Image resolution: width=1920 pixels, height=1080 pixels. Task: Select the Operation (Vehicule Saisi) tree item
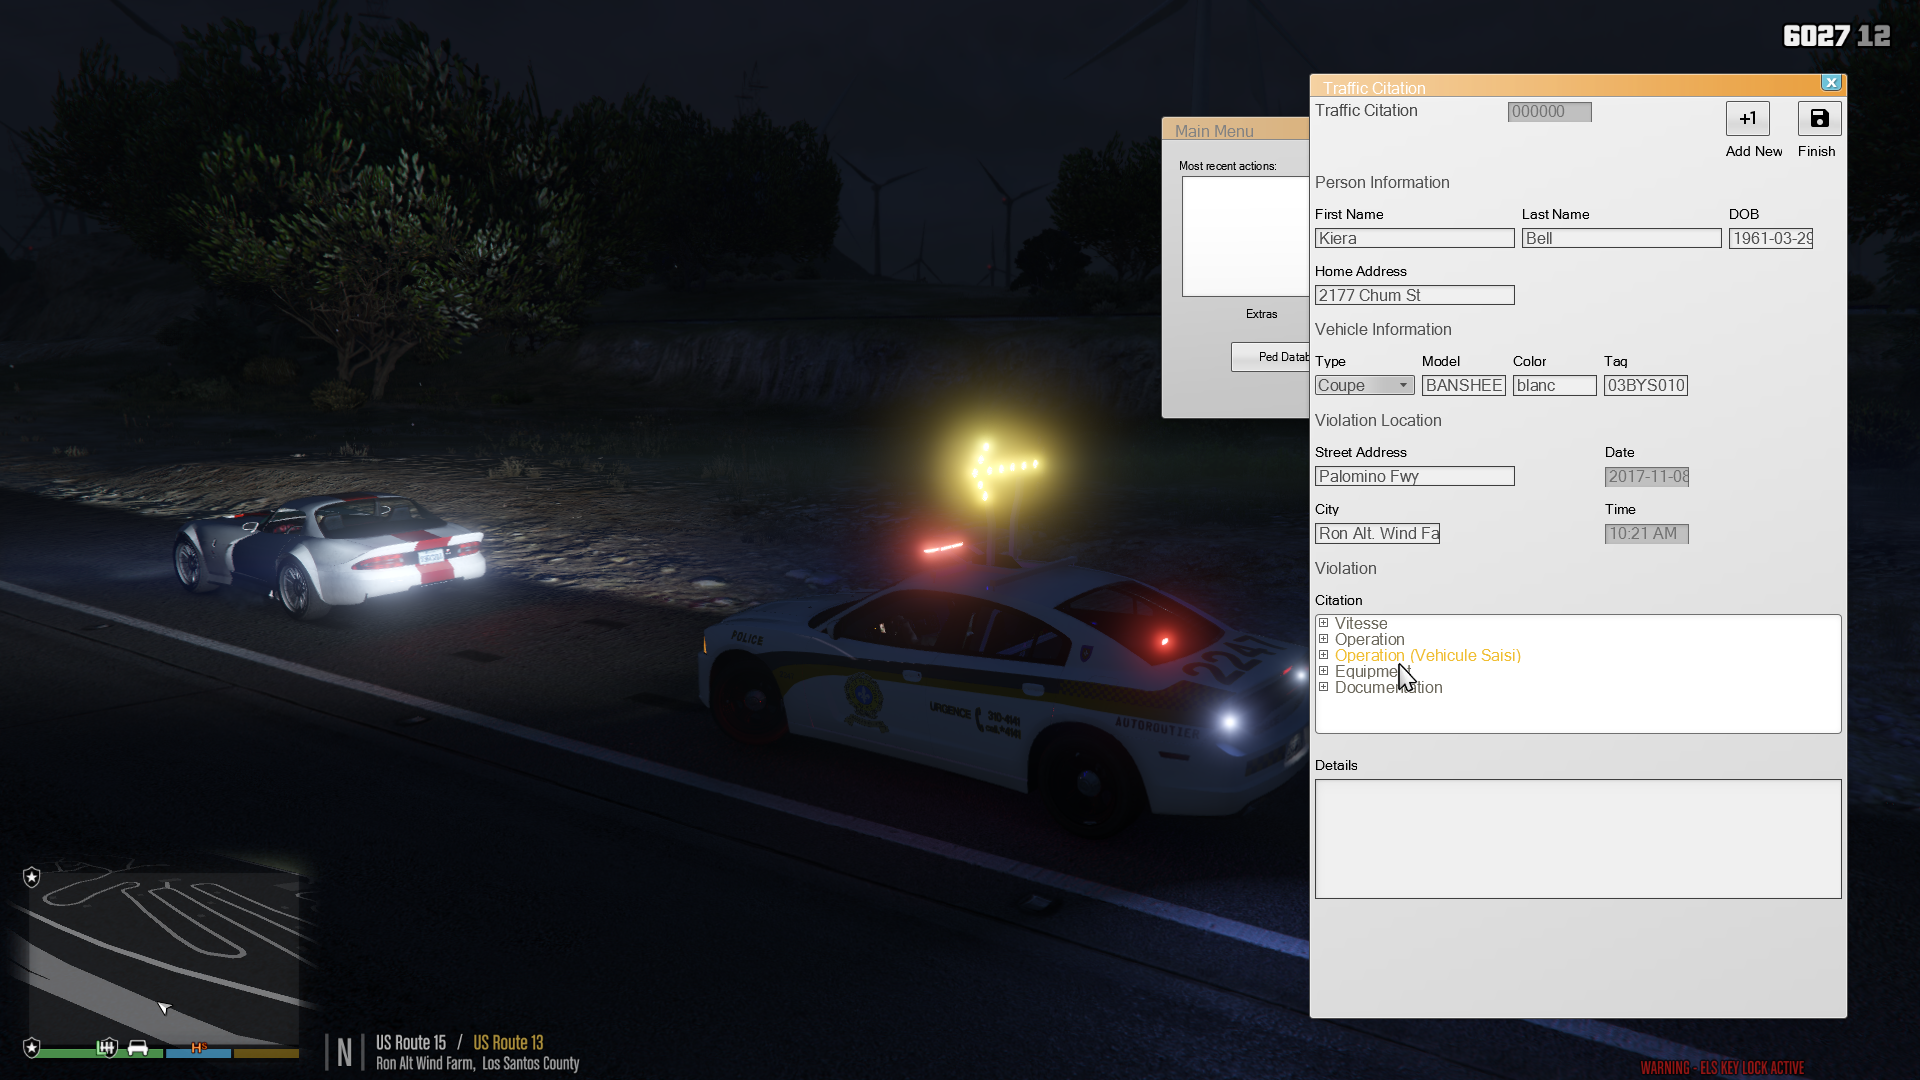[x=1427, y=655]
